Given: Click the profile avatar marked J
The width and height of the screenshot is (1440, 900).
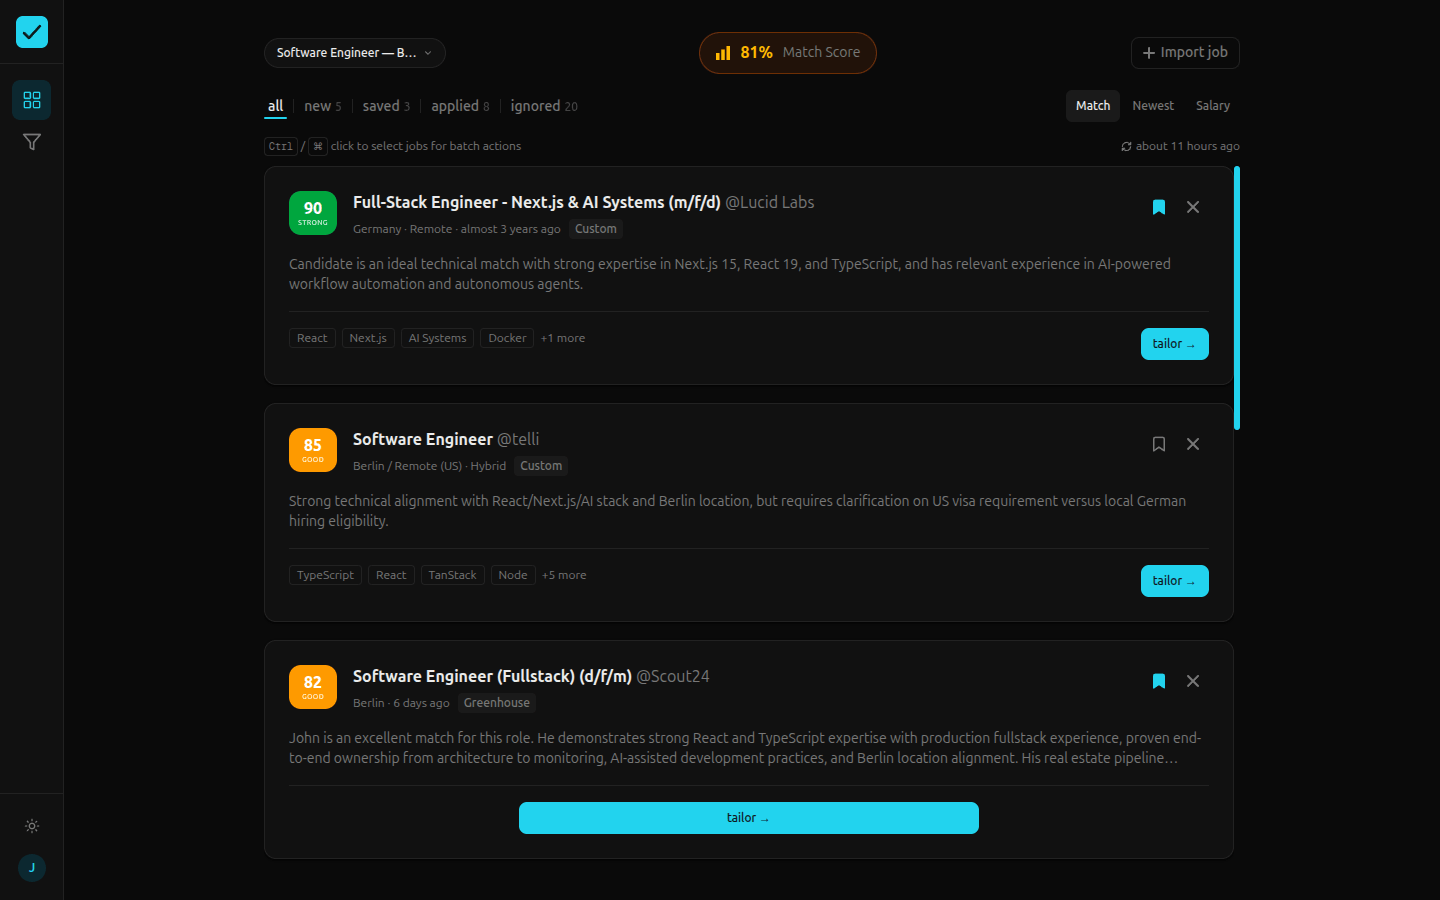Looking at the screenshot, I should tap(32, 868).
